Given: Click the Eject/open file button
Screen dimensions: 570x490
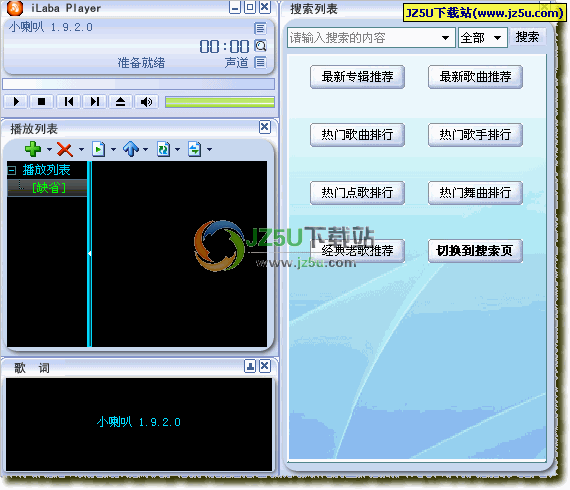Looking at the screenshot, I should [x=120, y=102].
